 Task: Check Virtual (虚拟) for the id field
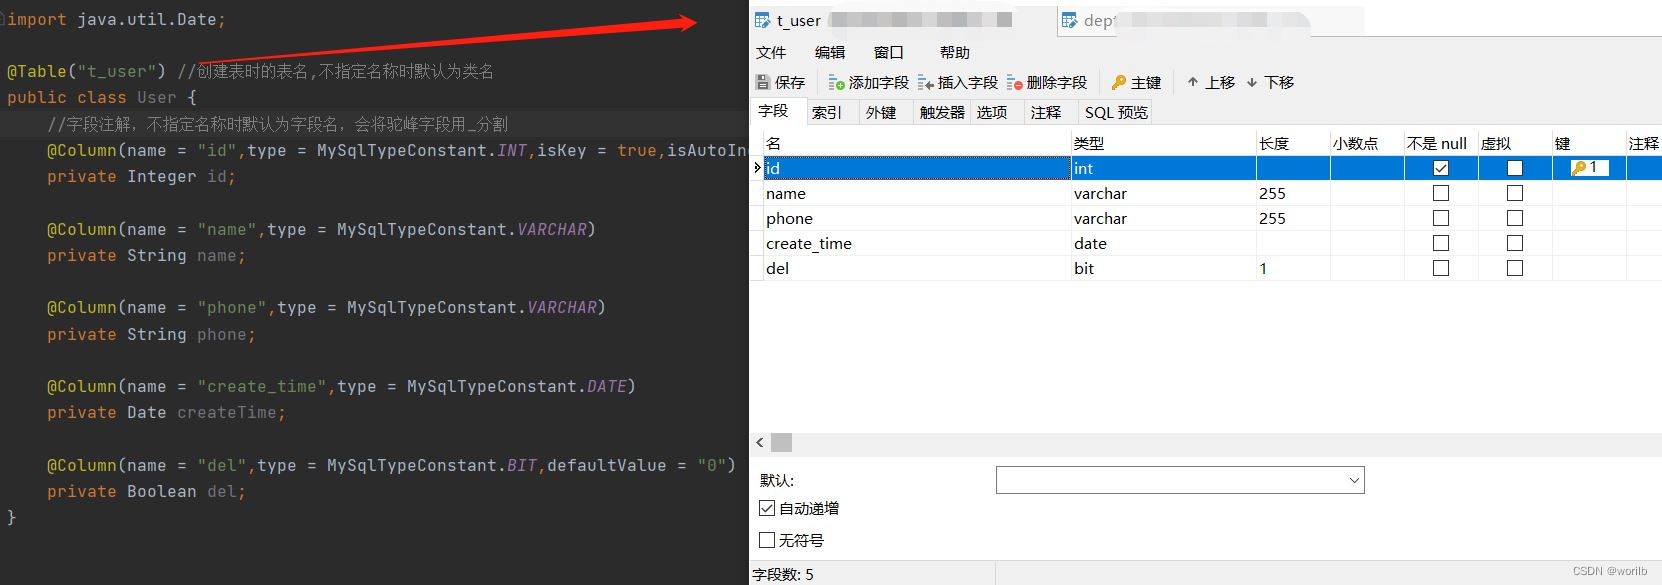(x=1515, y=168)
